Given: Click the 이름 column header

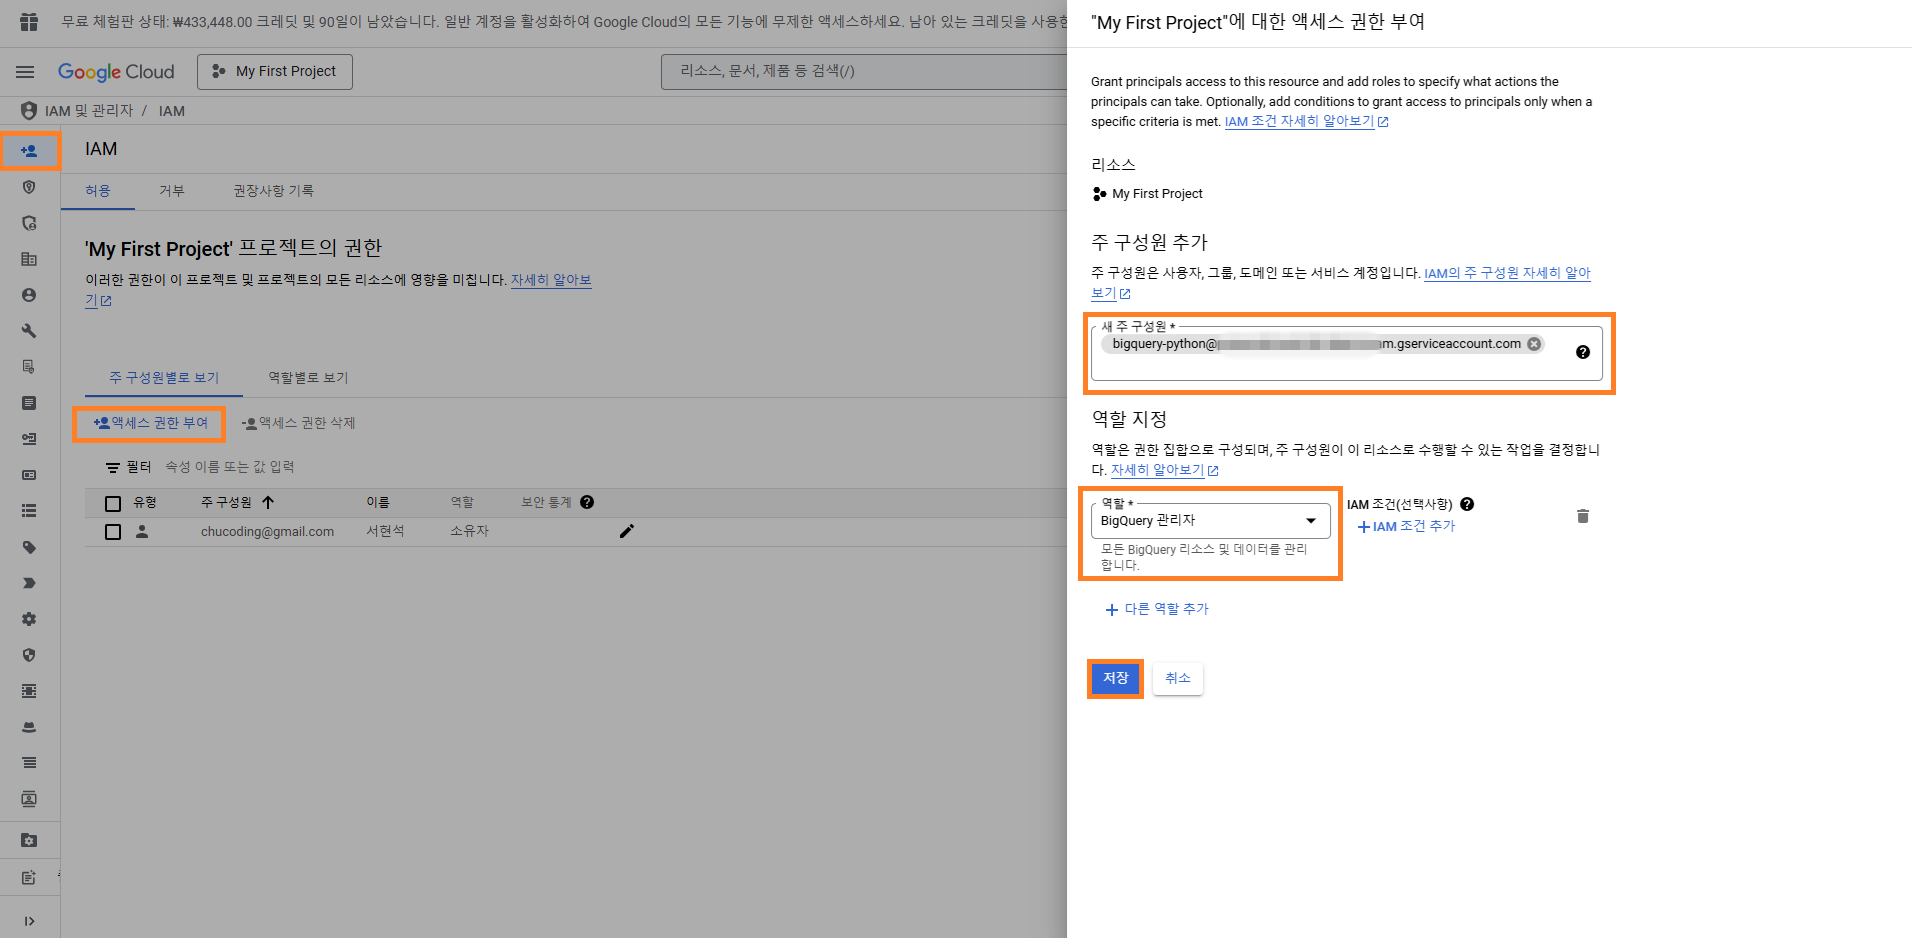Looking at the screenshot, I should (x=377, y=502).
